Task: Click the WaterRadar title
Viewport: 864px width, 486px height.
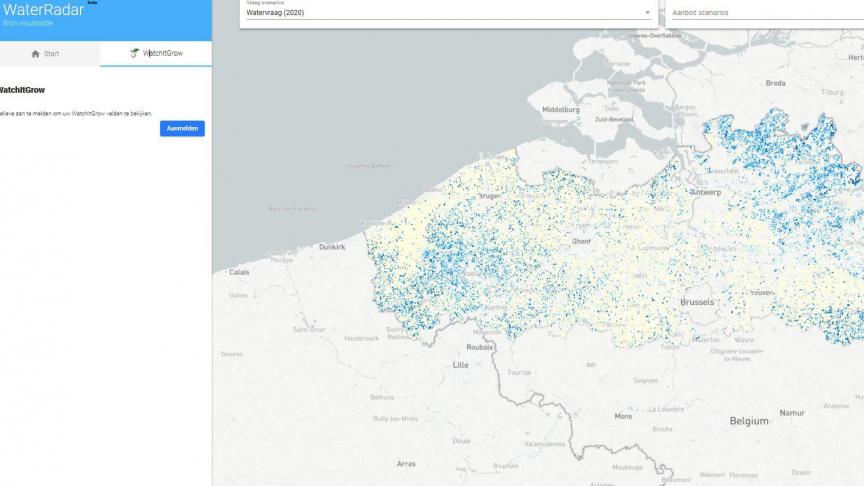Action: (43, 9)
